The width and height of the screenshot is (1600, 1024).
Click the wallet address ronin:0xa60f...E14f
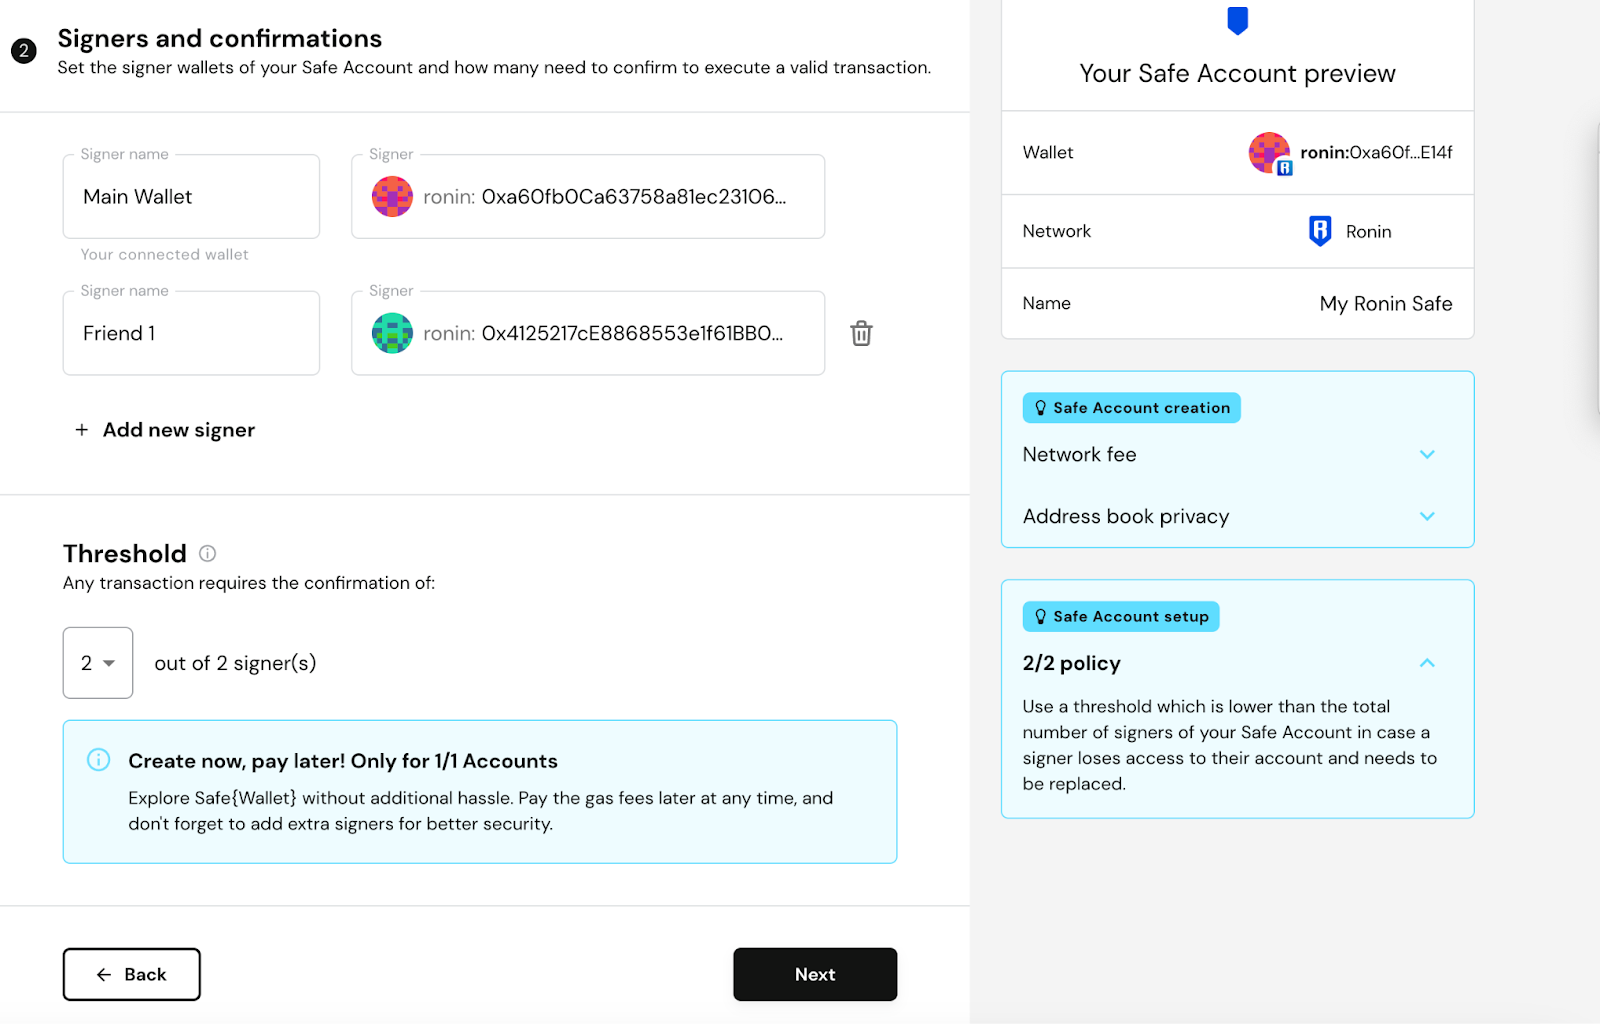tap(1376, 153)
